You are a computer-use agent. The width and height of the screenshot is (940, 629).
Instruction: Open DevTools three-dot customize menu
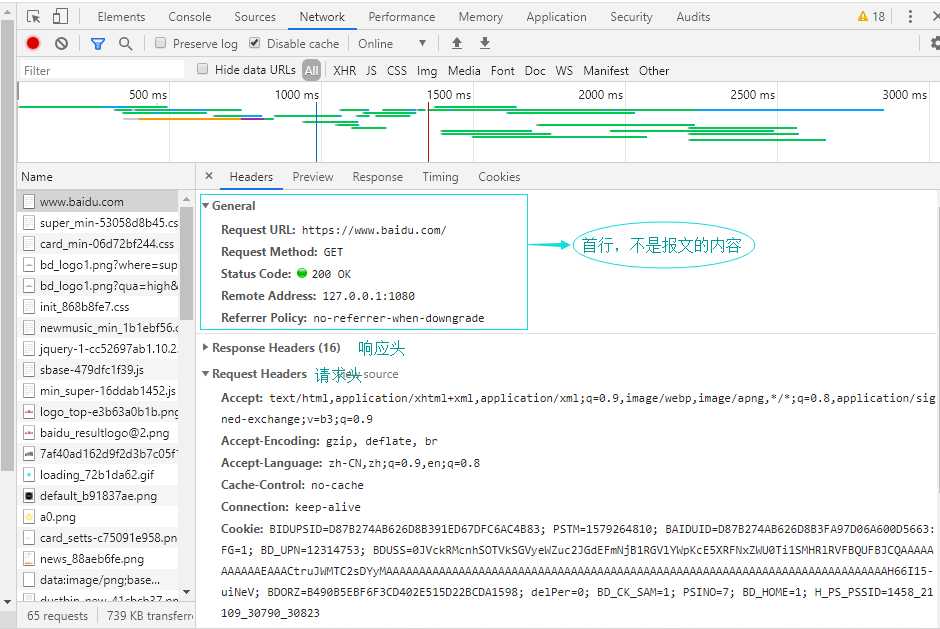[x=910, y=17]
